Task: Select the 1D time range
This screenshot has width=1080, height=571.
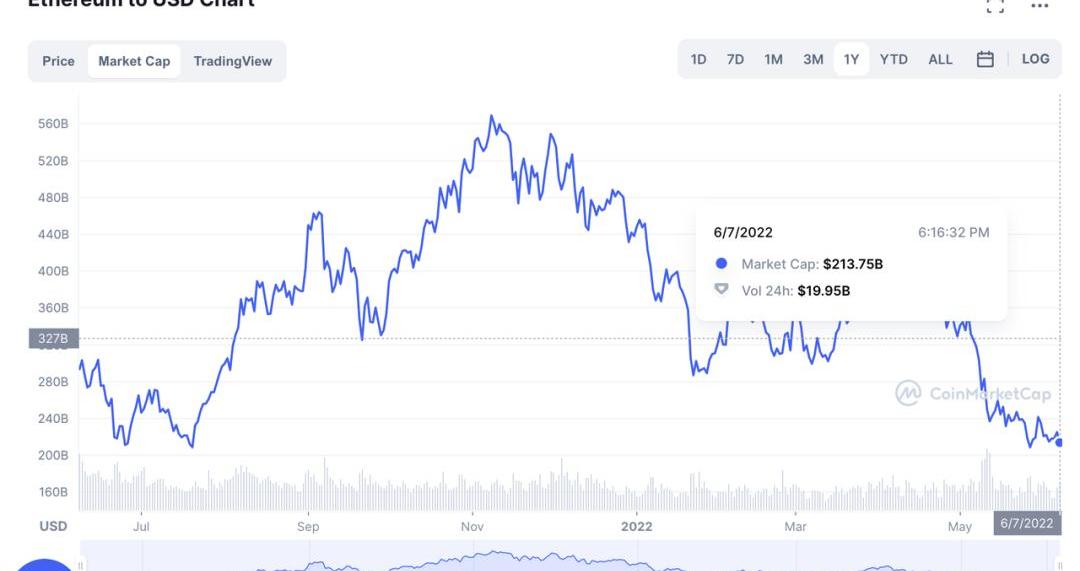Action: coord(698,59)
